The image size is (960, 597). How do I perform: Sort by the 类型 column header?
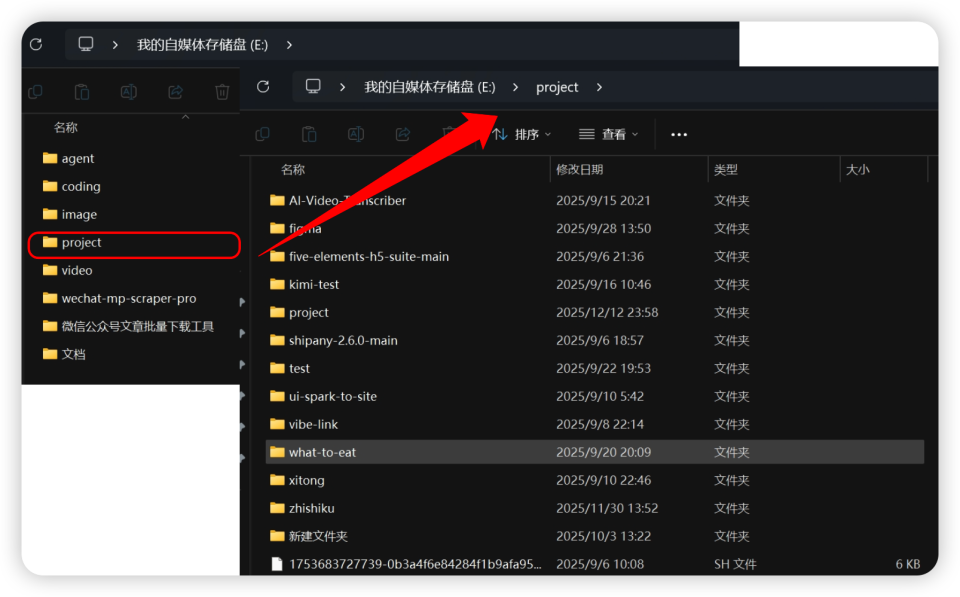tap(726, 170)
